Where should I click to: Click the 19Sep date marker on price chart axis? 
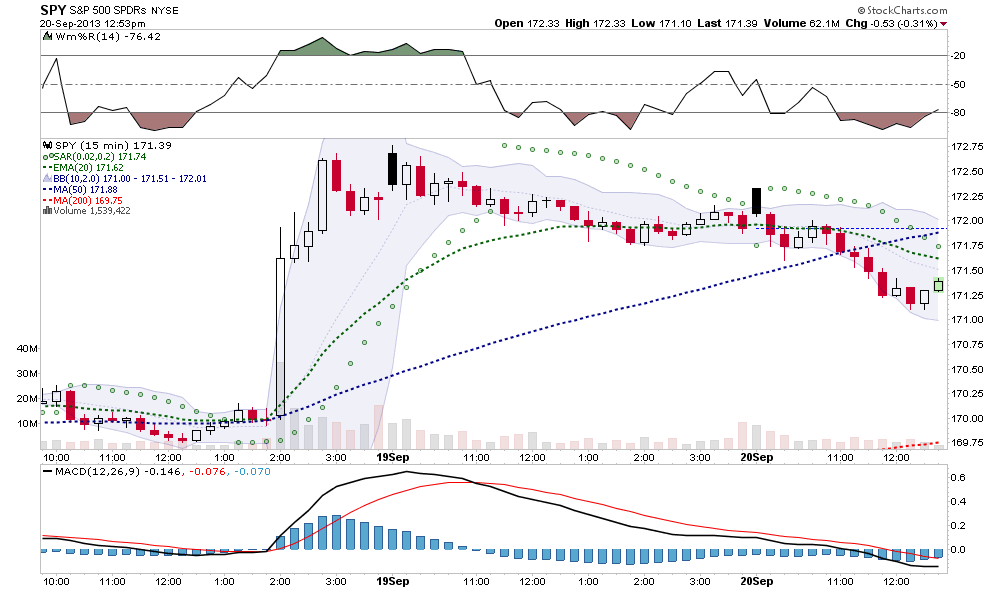coord(393,457)
